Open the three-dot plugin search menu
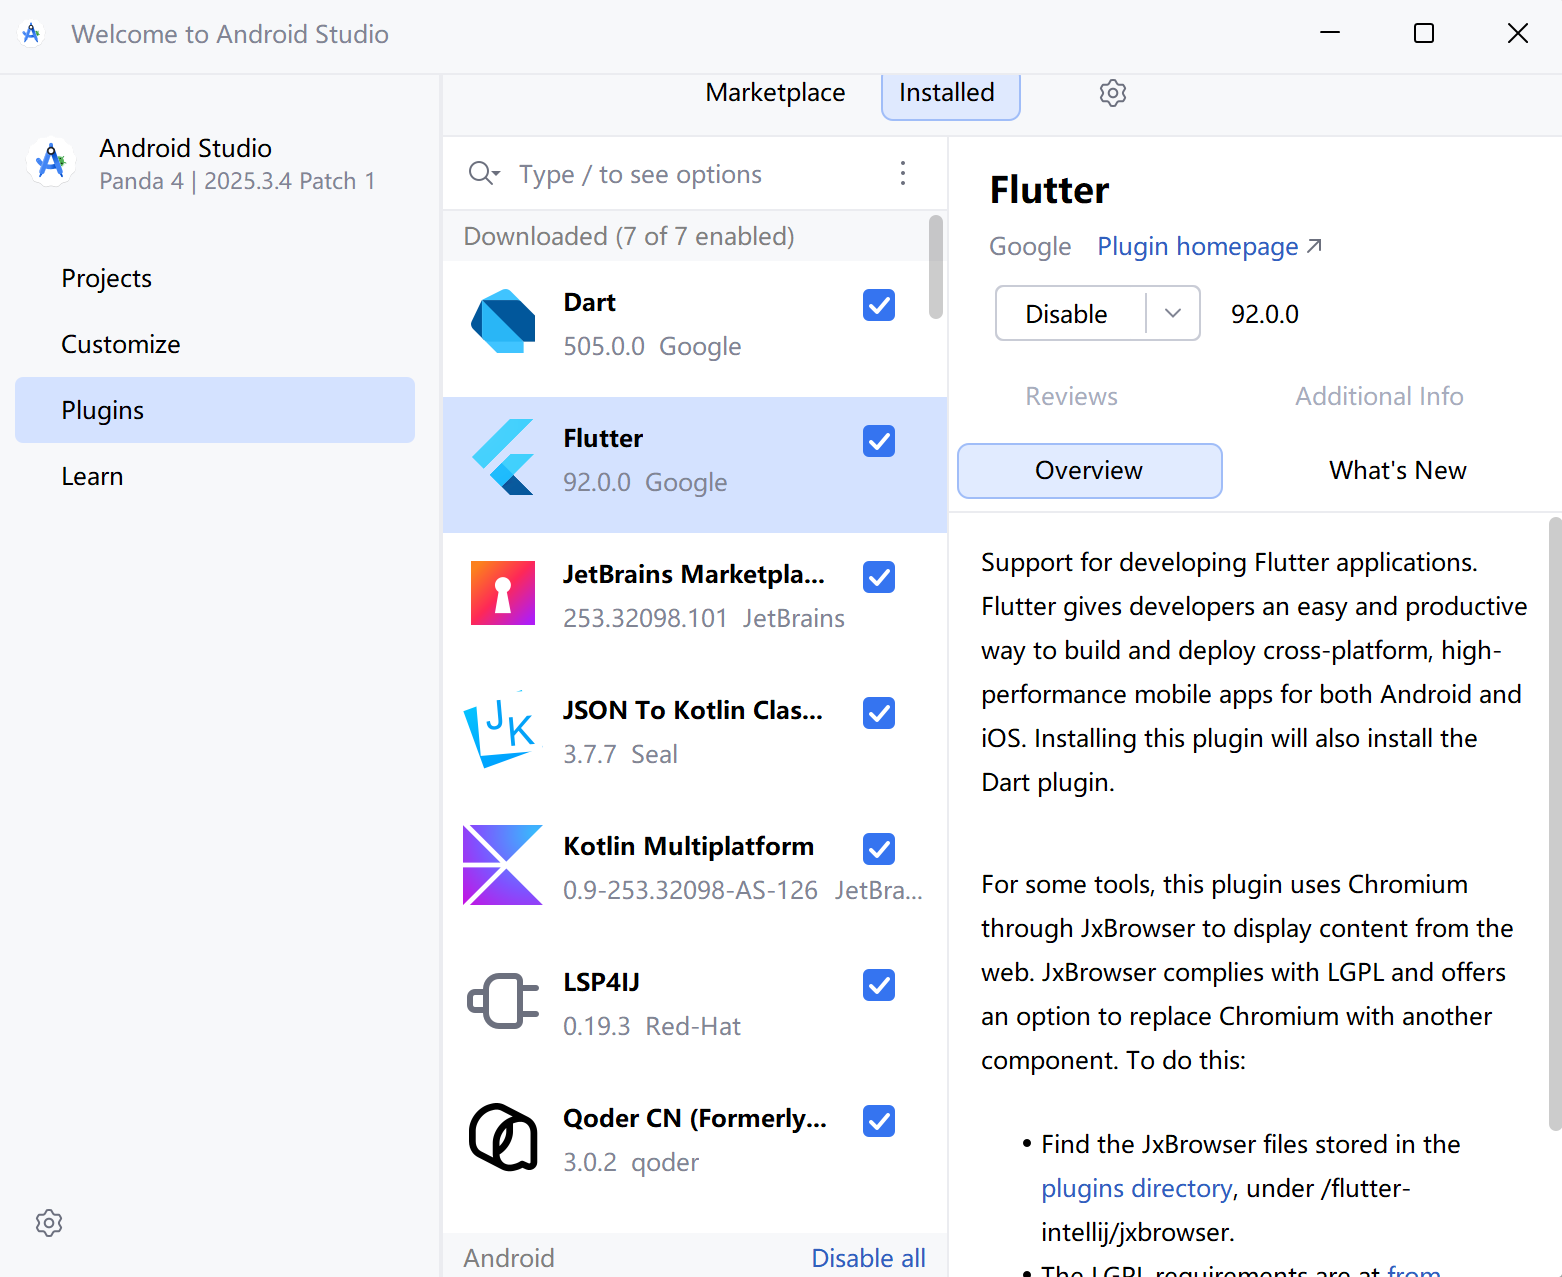 click(903, 174)
